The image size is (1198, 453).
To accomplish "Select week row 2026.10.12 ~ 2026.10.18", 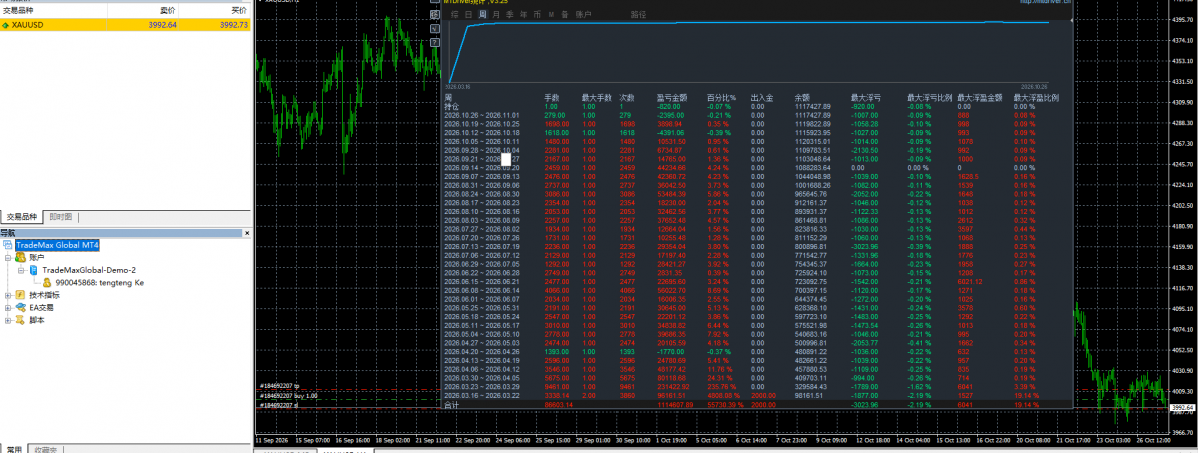I will (757, 132).
